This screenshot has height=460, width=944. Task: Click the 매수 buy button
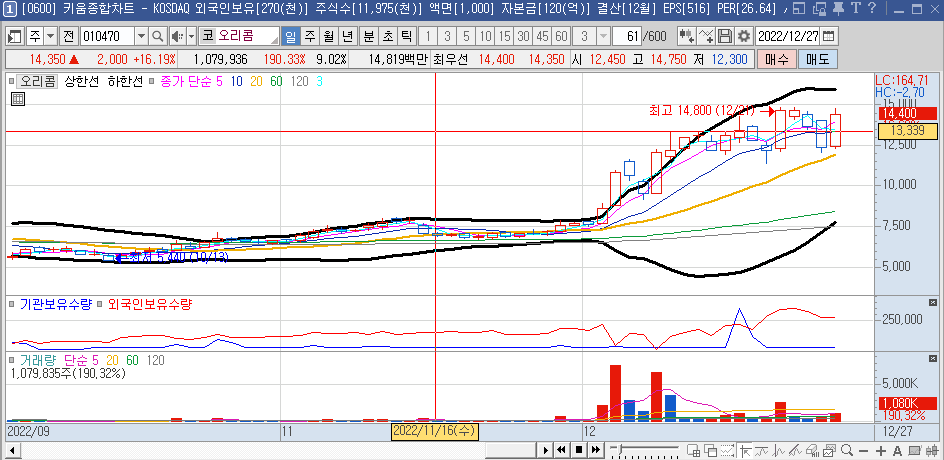(777, 60)
